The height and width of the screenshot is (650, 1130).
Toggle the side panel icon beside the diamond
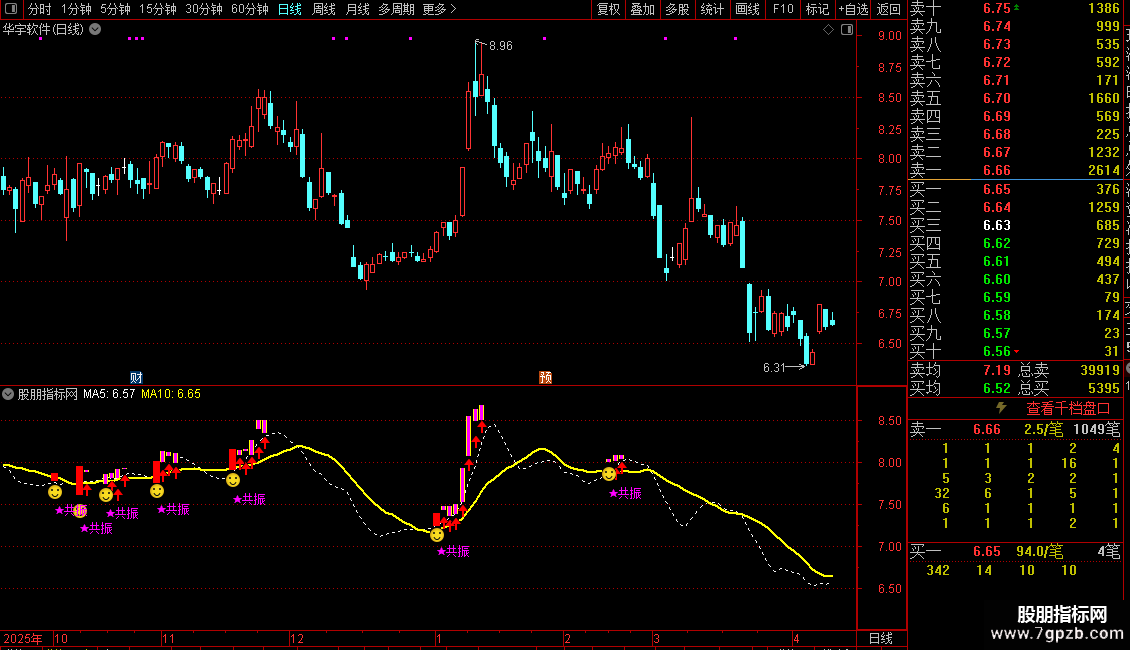[847, 30]
